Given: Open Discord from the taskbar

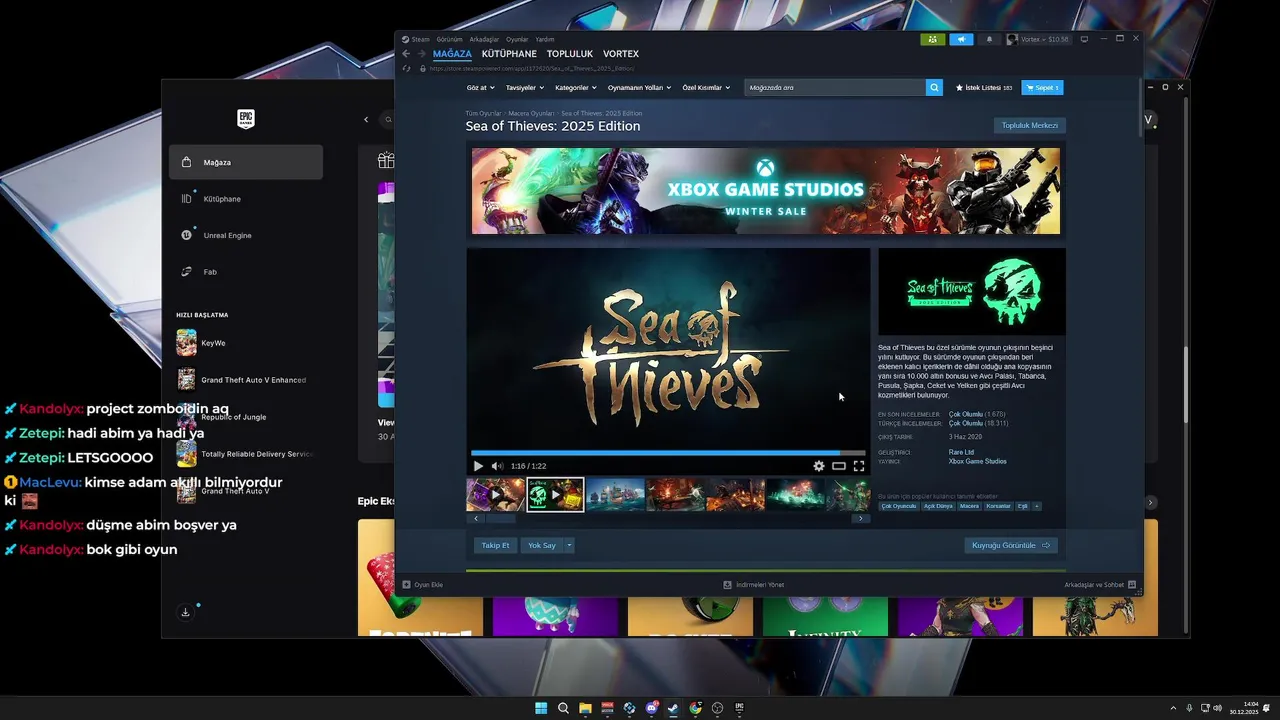Looking at the screenshot, I should click(x=651, y=708).
